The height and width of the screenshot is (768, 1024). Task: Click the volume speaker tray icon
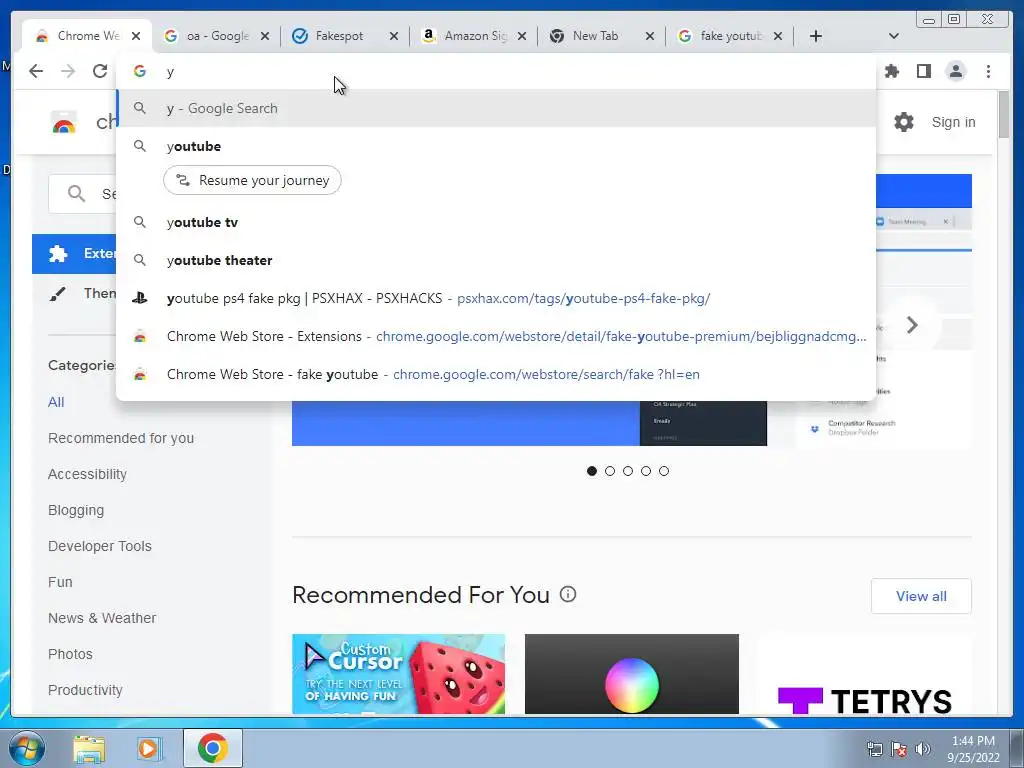click(x=923, y=749)
